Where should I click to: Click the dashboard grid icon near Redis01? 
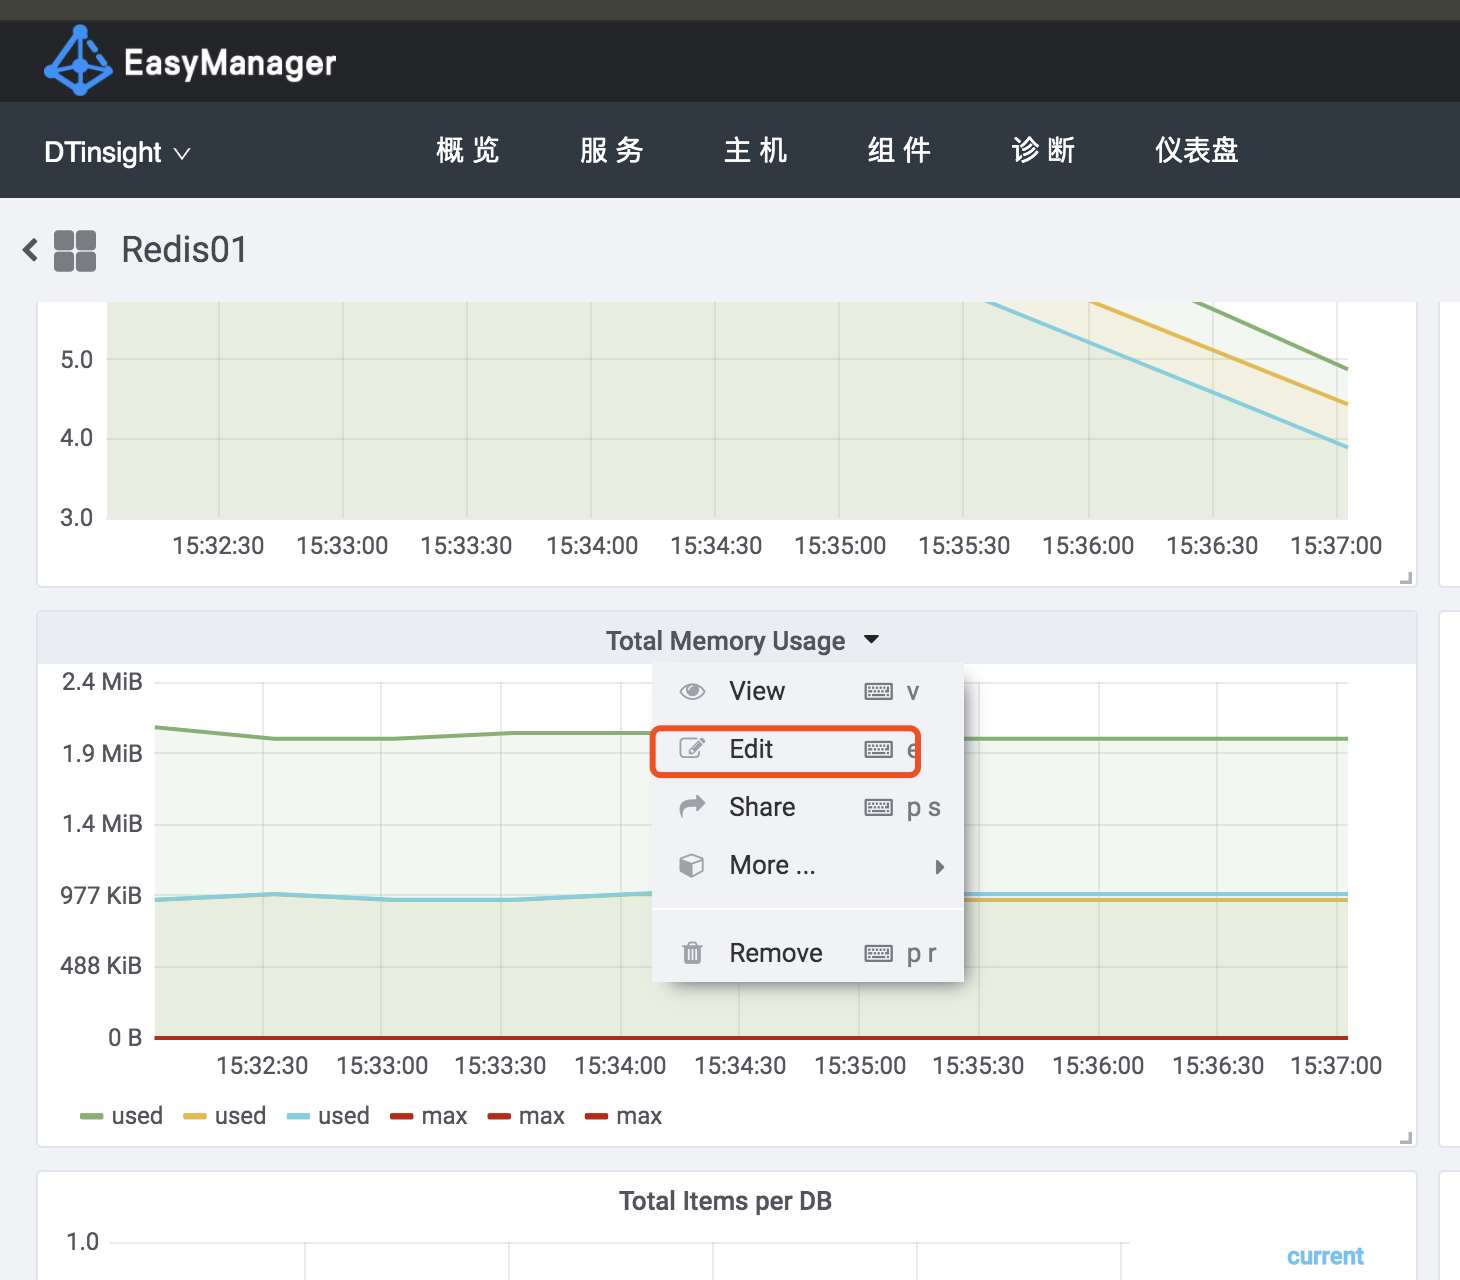tap(75, 250)
